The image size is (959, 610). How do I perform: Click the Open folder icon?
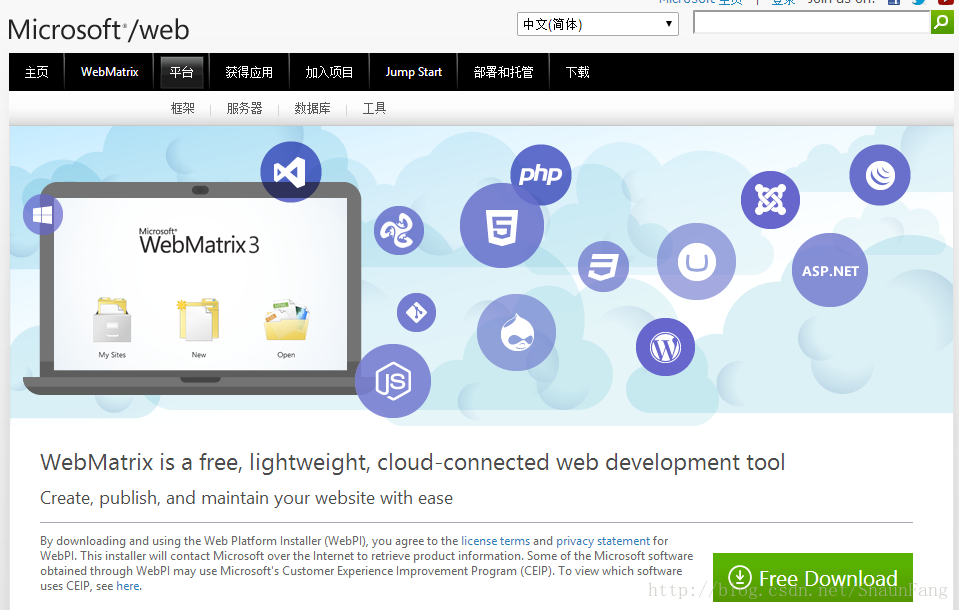pos(286,320)
